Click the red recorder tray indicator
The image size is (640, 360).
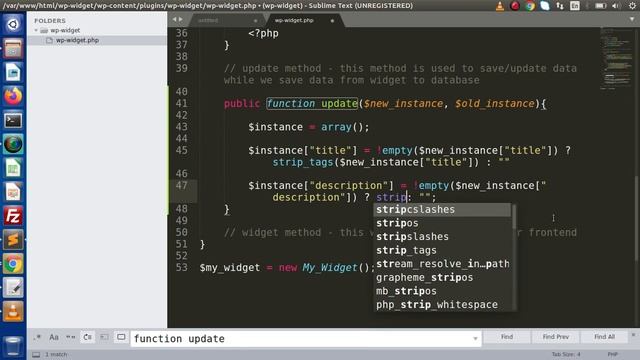click(515, 6)
